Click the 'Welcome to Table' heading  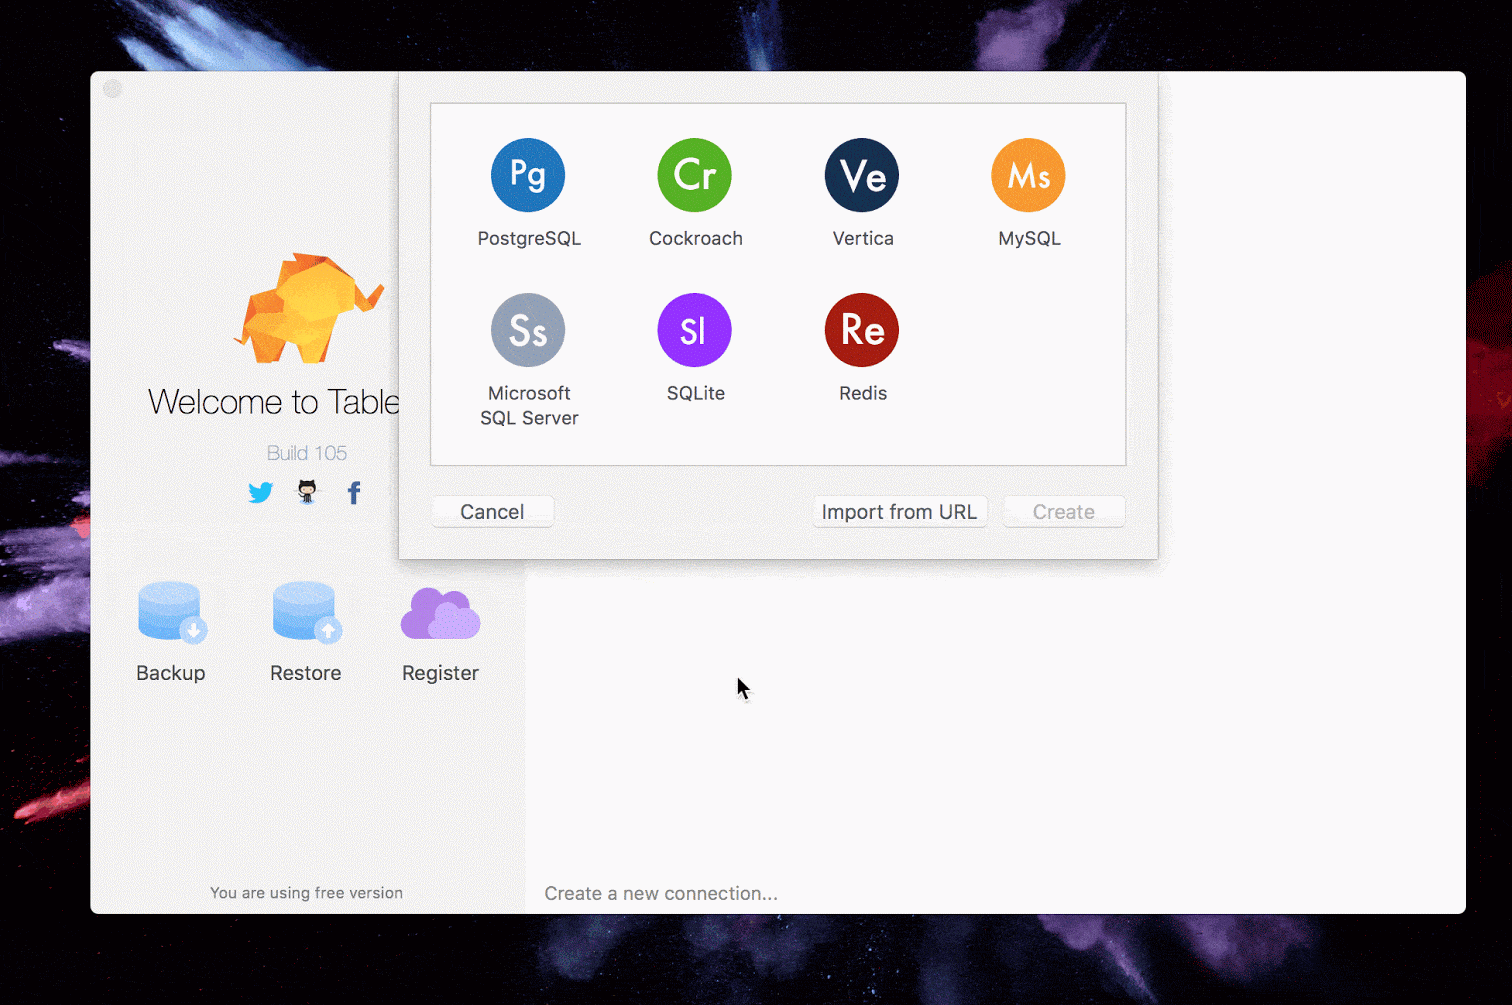[x=274, y=402]
